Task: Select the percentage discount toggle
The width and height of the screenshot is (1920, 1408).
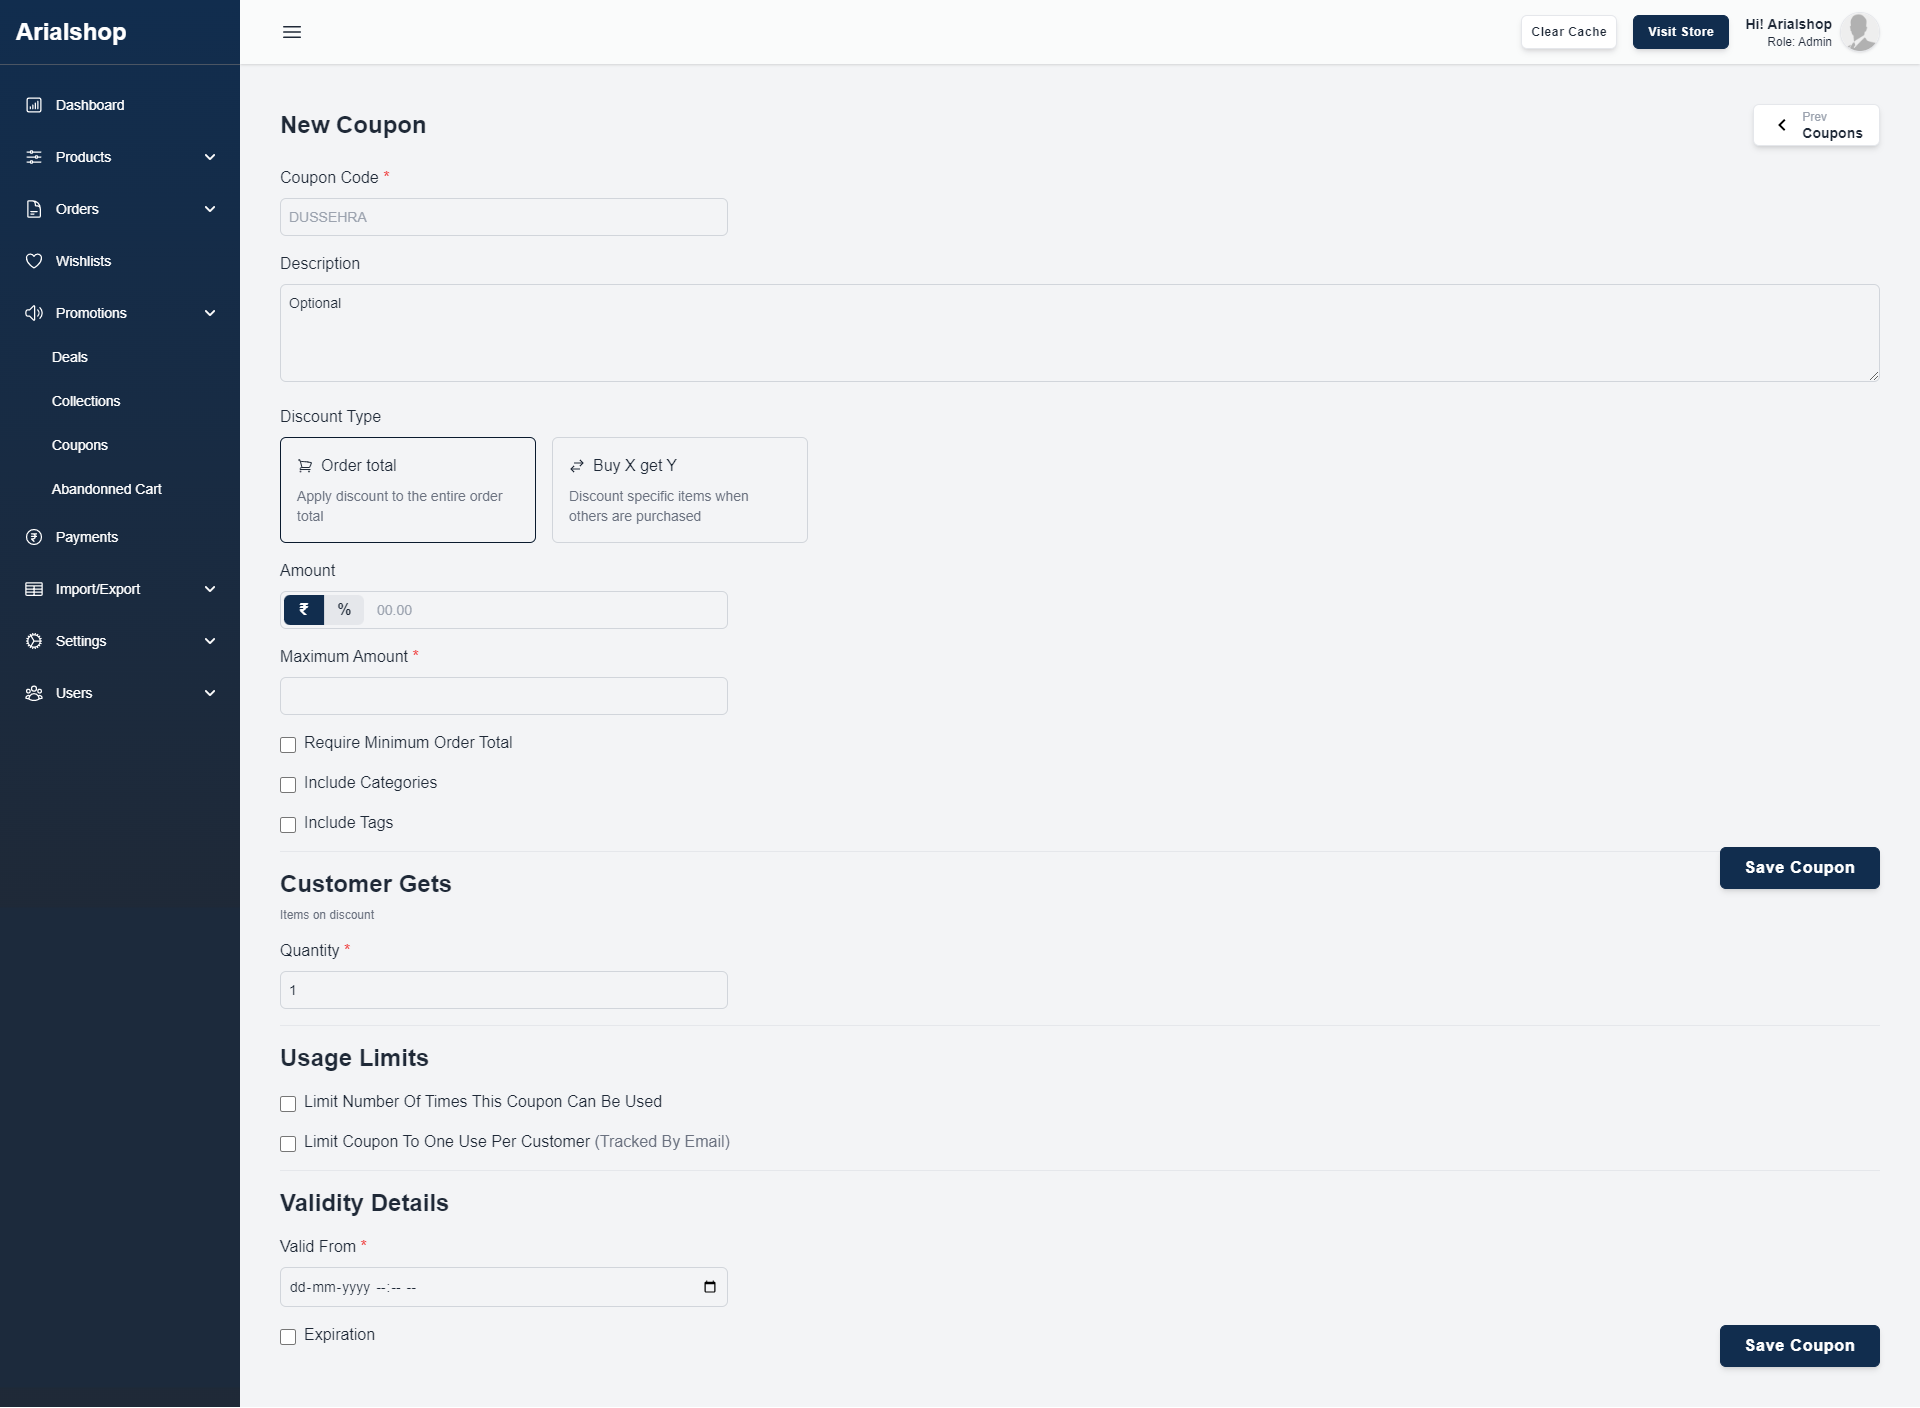Action: click(343, 609)
